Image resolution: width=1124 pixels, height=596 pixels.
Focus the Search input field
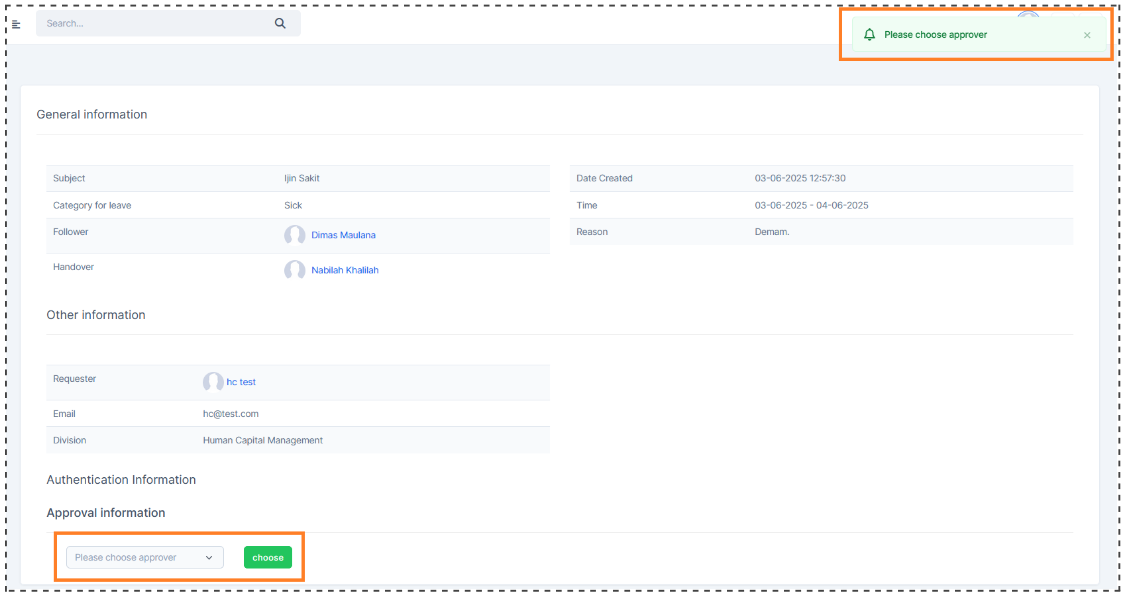pos(150,24)
